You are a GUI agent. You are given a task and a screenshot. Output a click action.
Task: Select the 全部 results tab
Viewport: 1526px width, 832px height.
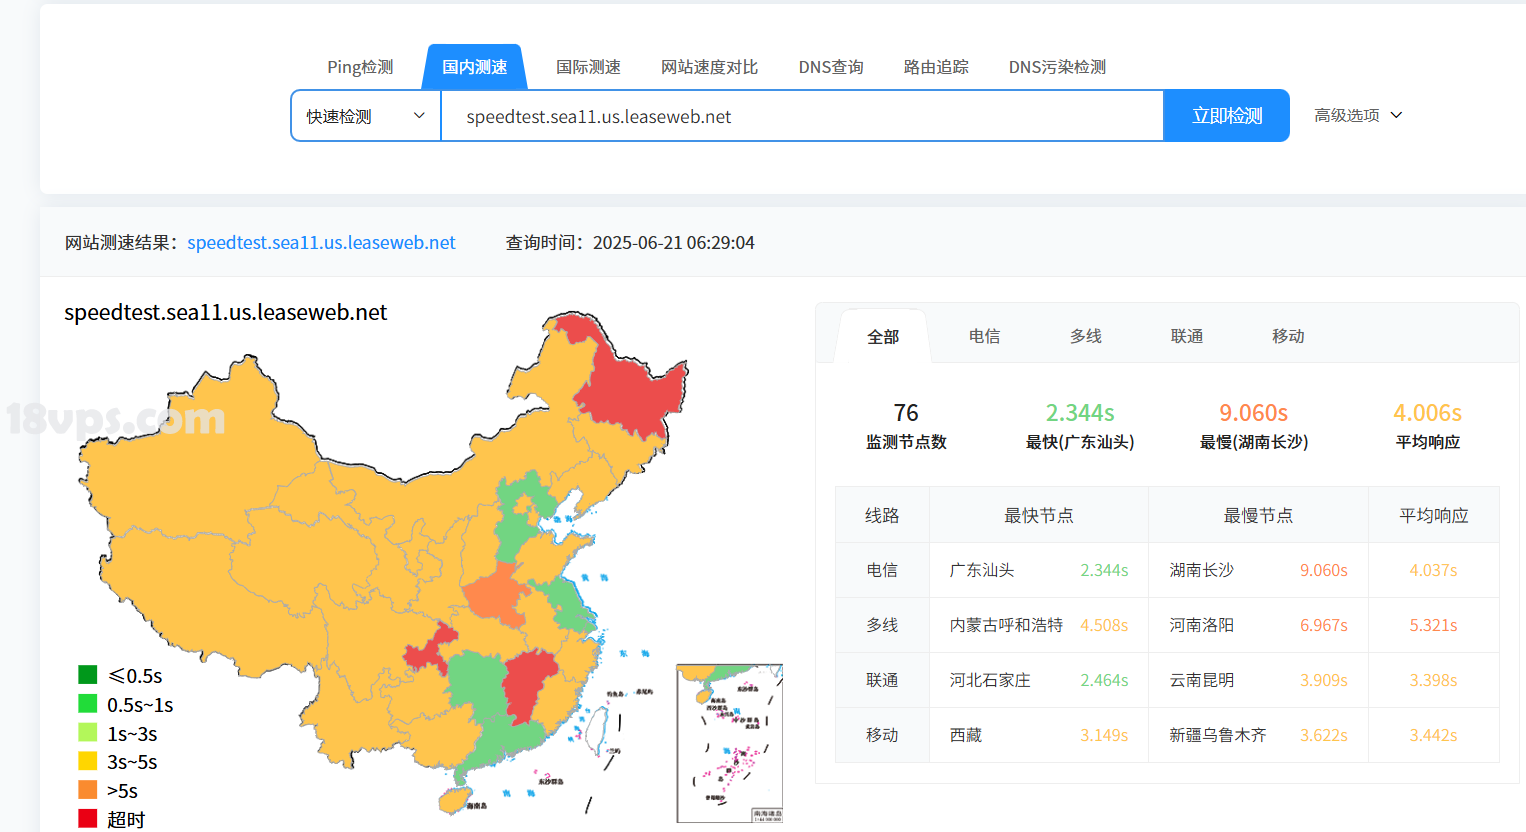883,337
